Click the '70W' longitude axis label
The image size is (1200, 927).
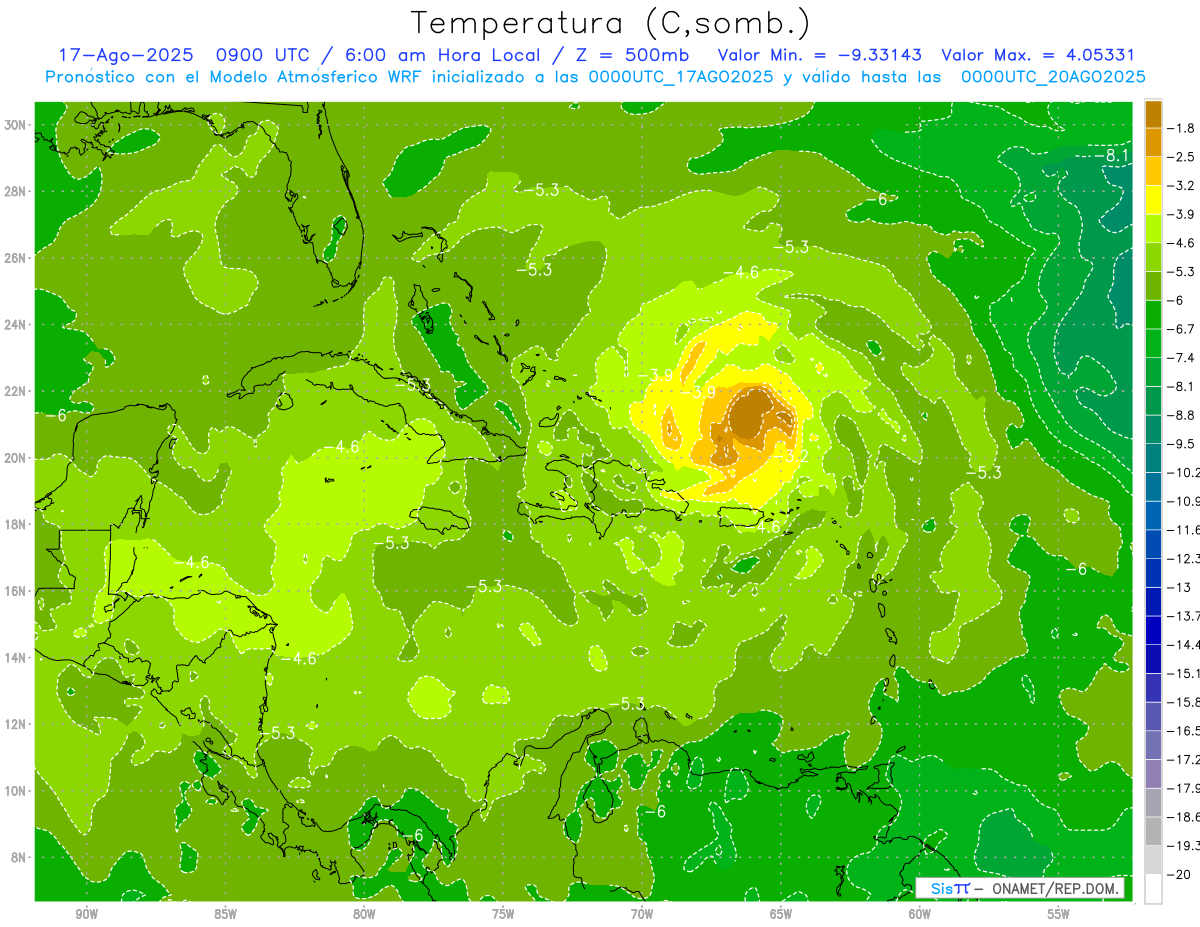642,914
